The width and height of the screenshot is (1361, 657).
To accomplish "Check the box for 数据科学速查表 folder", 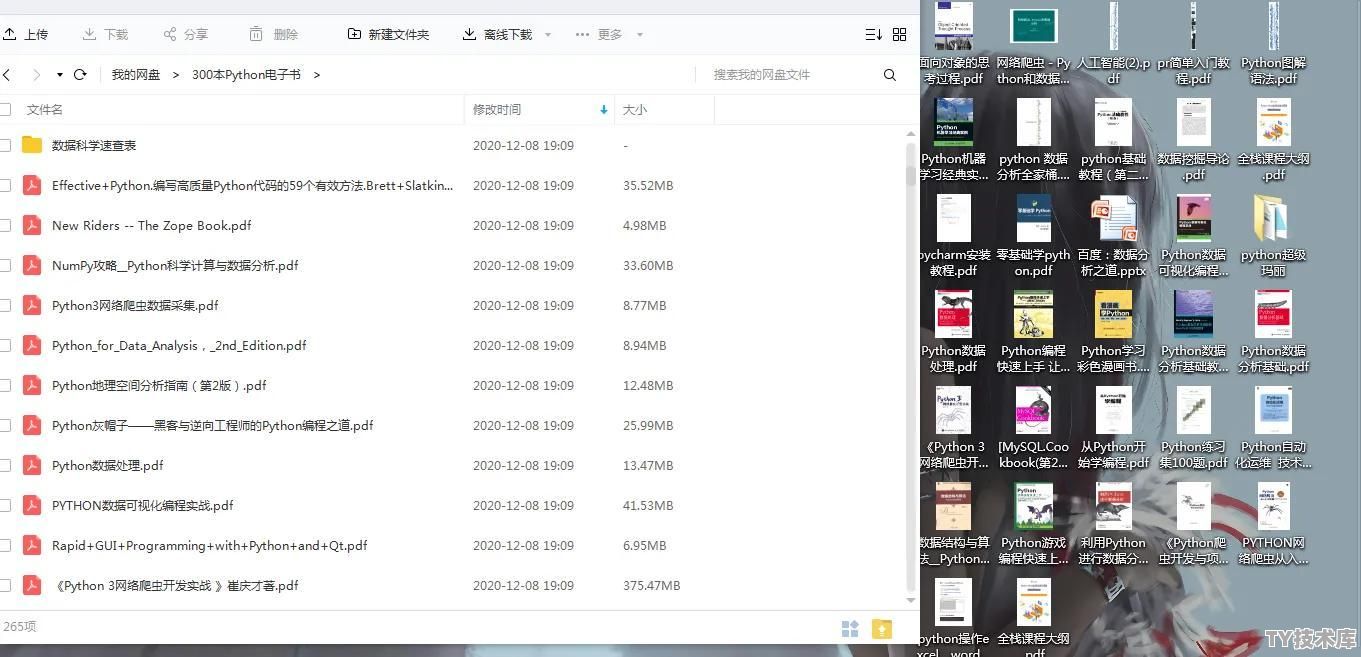I will pyautogui.click(x=5, y=145).
